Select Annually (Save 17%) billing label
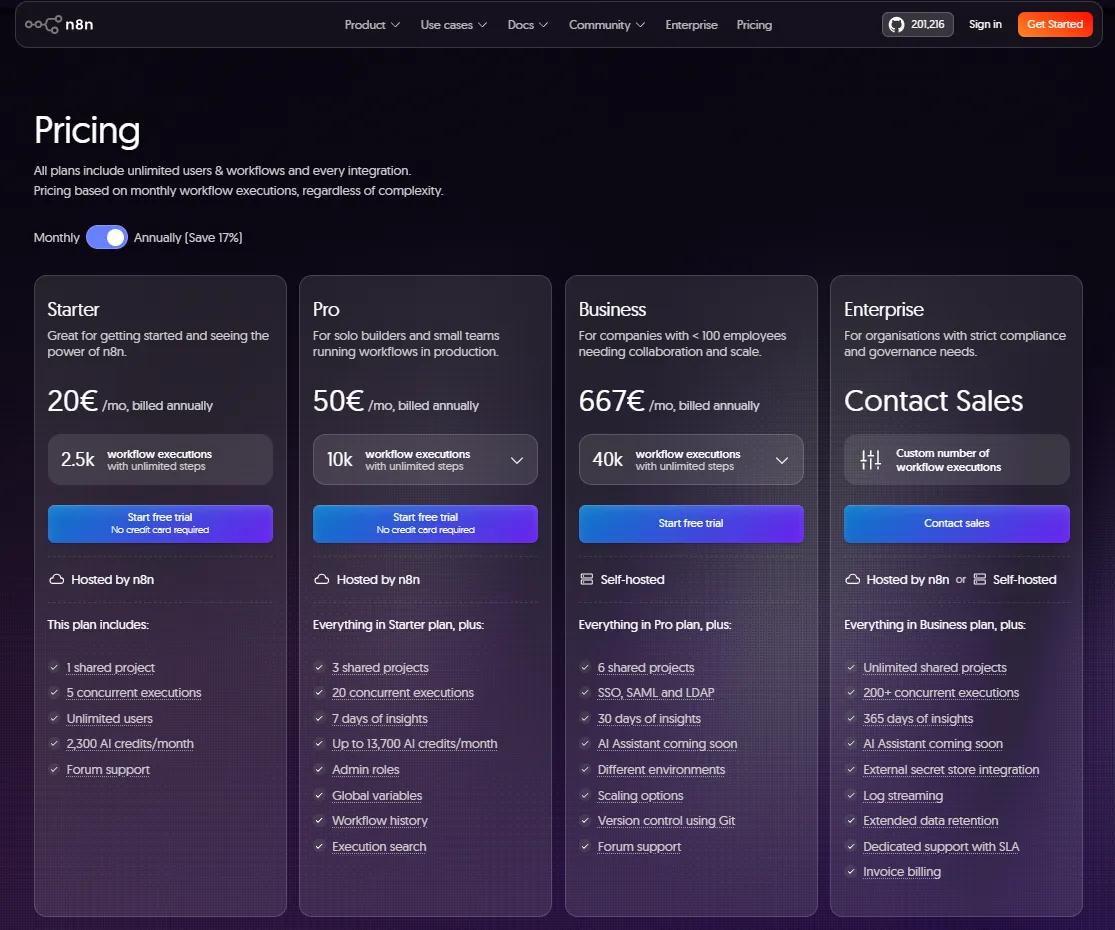Viewport: 1115px width, 930px height. click(x=188, y=237)
